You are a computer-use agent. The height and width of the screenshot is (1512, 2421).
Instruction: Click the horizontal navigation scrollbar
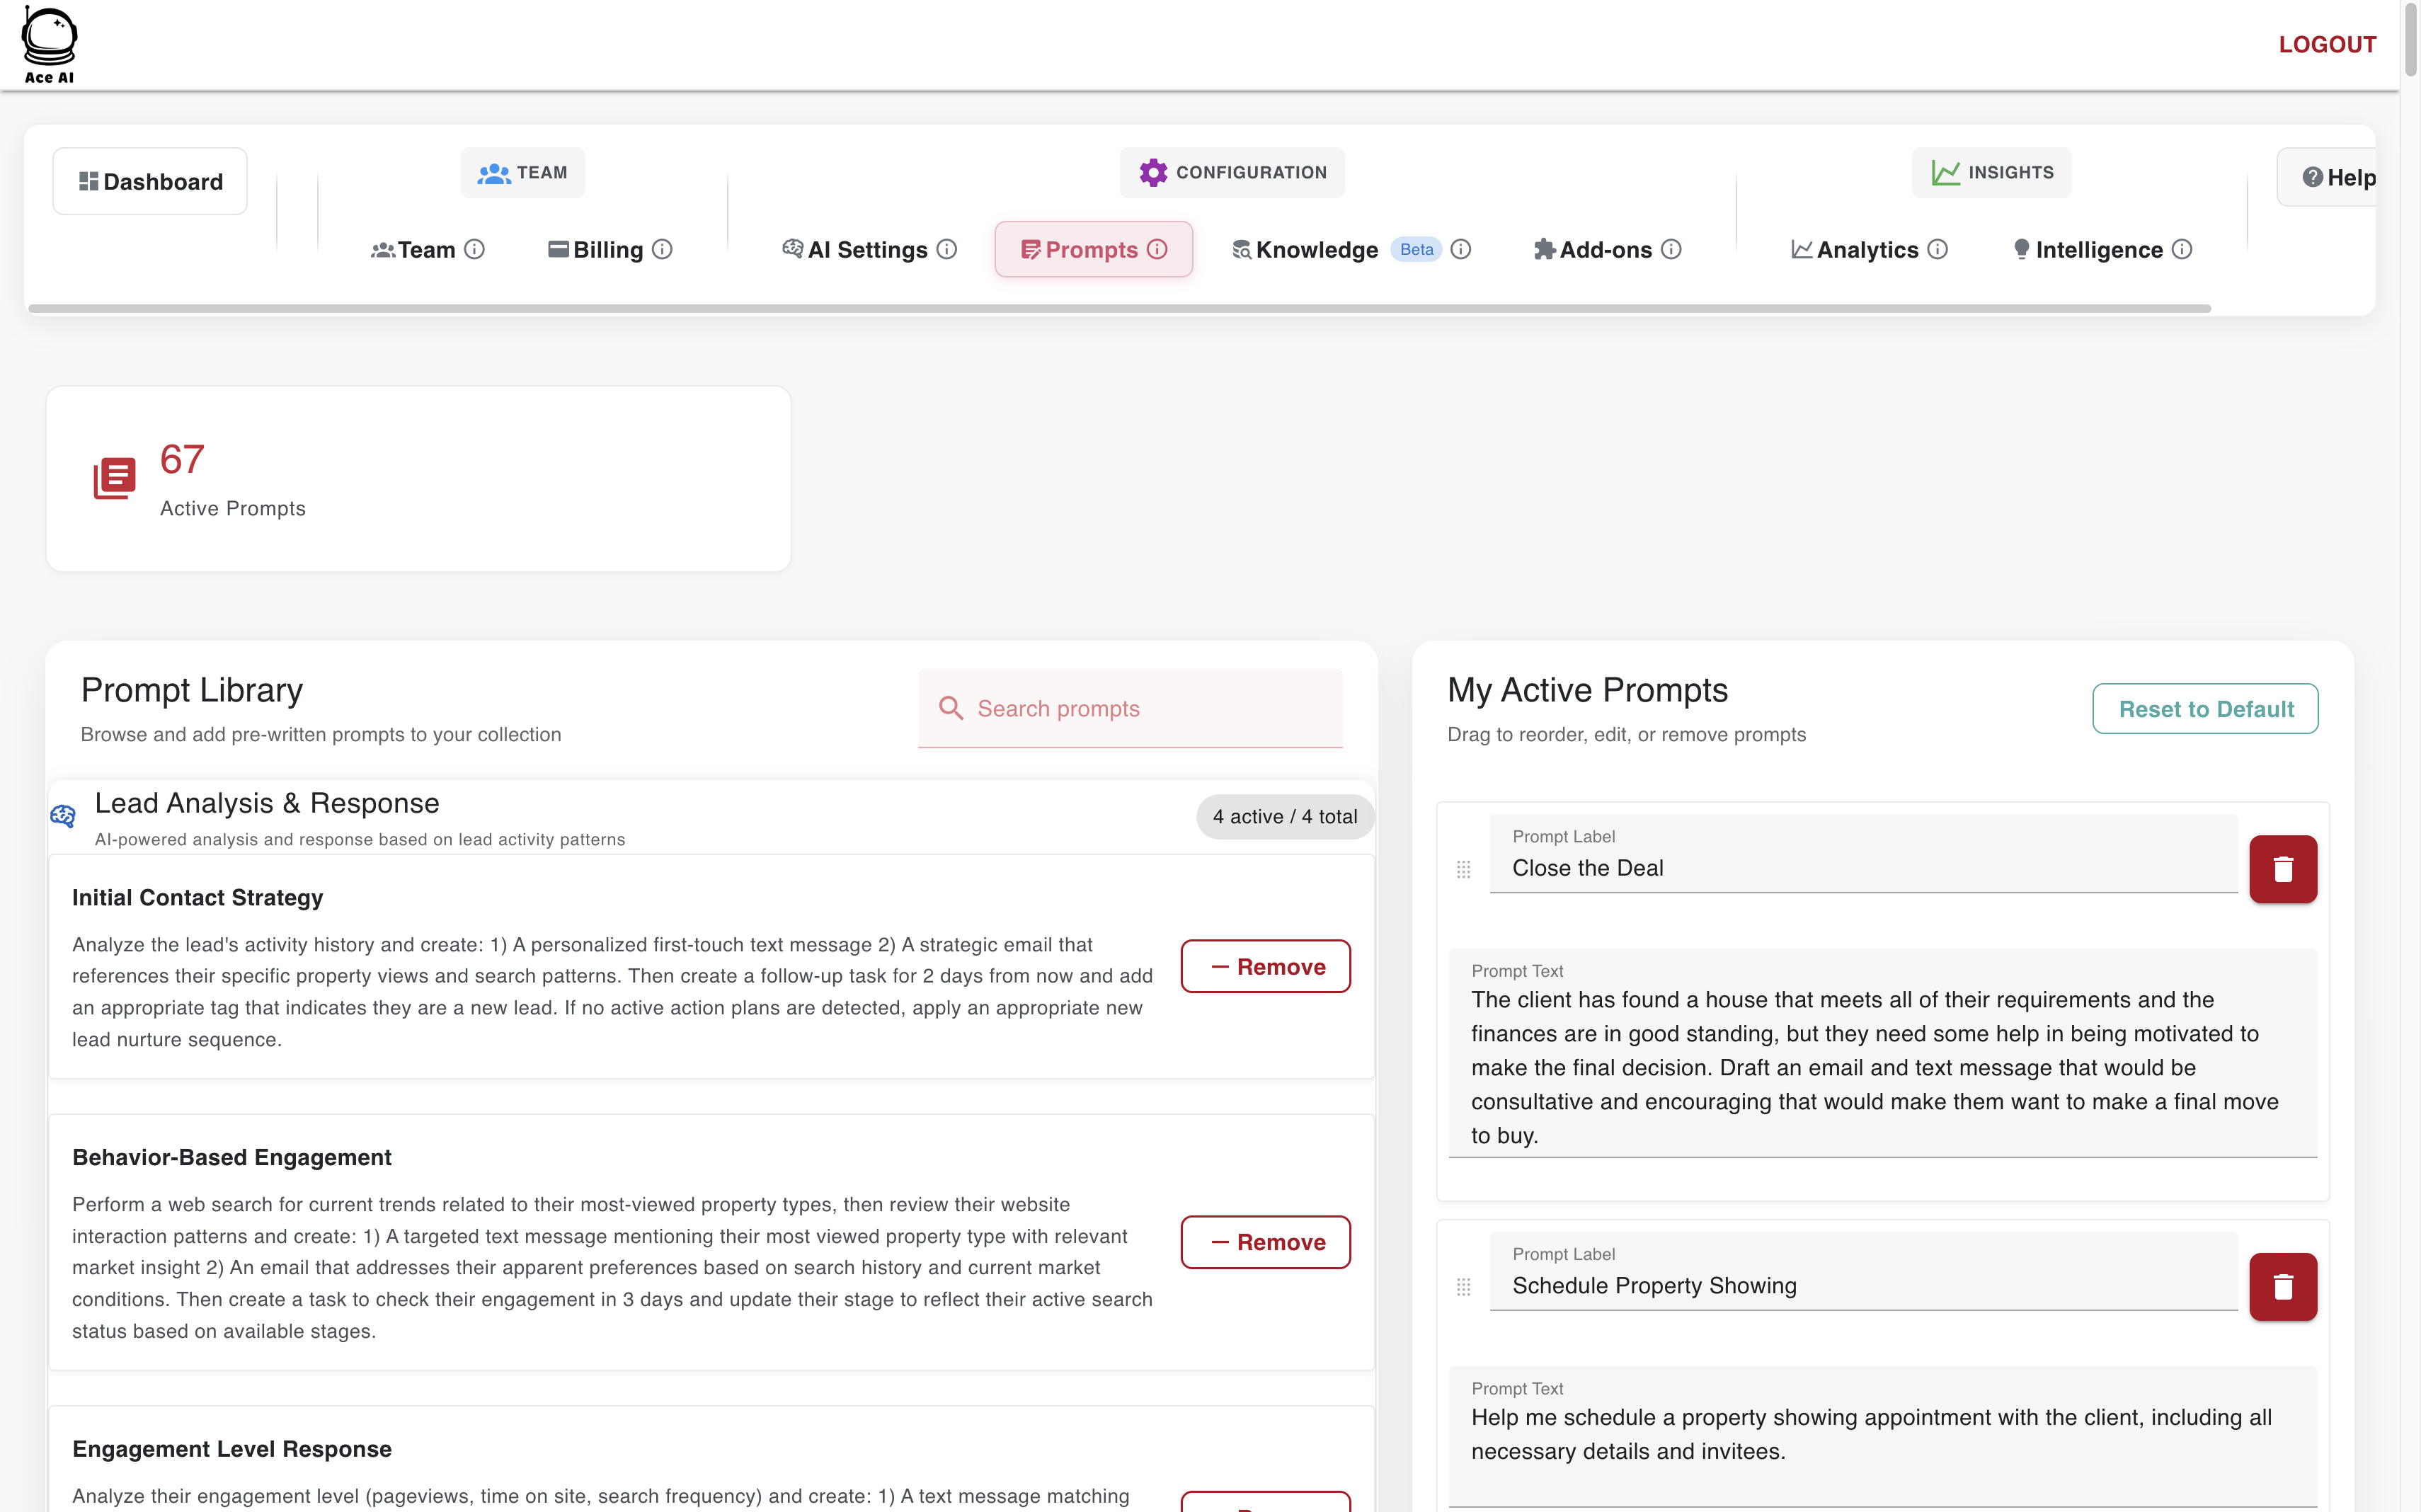(x=1119, y=309)
